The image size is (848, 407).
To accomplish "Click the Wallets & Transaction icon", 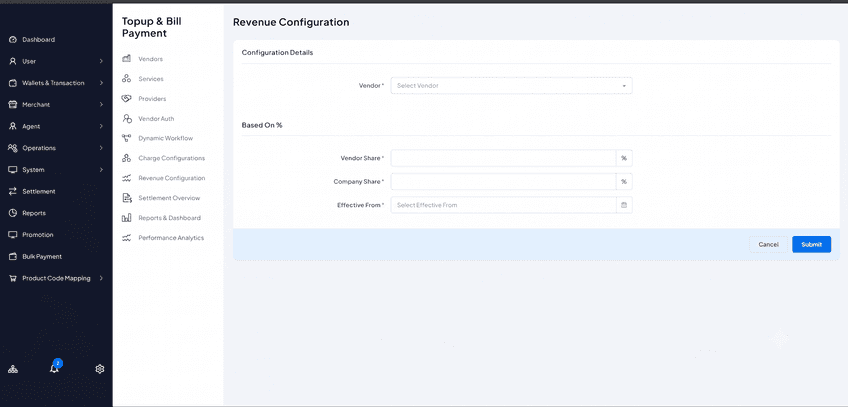I will point(13,83).
